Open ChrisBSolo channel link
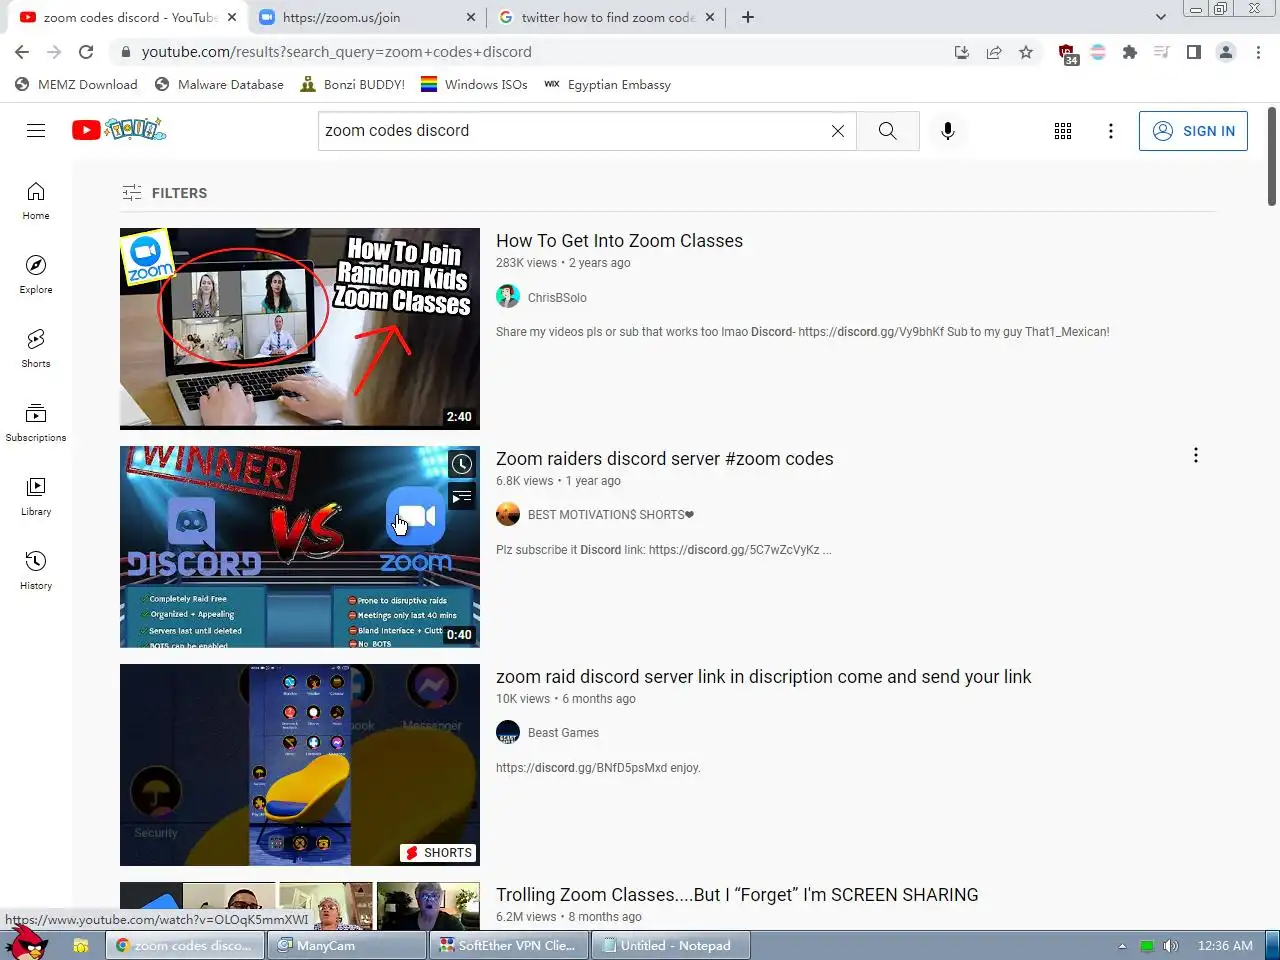Screen dimensions: 1280x960 pyautogui.click(x=557, y=298)
